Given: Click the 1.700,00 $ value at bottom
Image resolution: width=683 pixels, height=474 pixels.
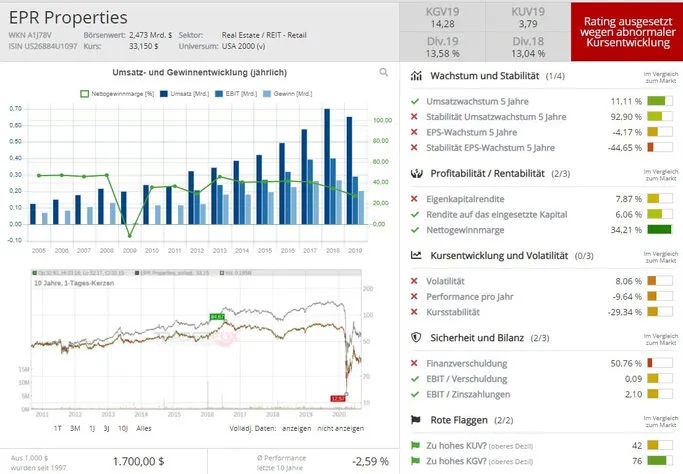Looking at the screenshot, I should 139,461.
